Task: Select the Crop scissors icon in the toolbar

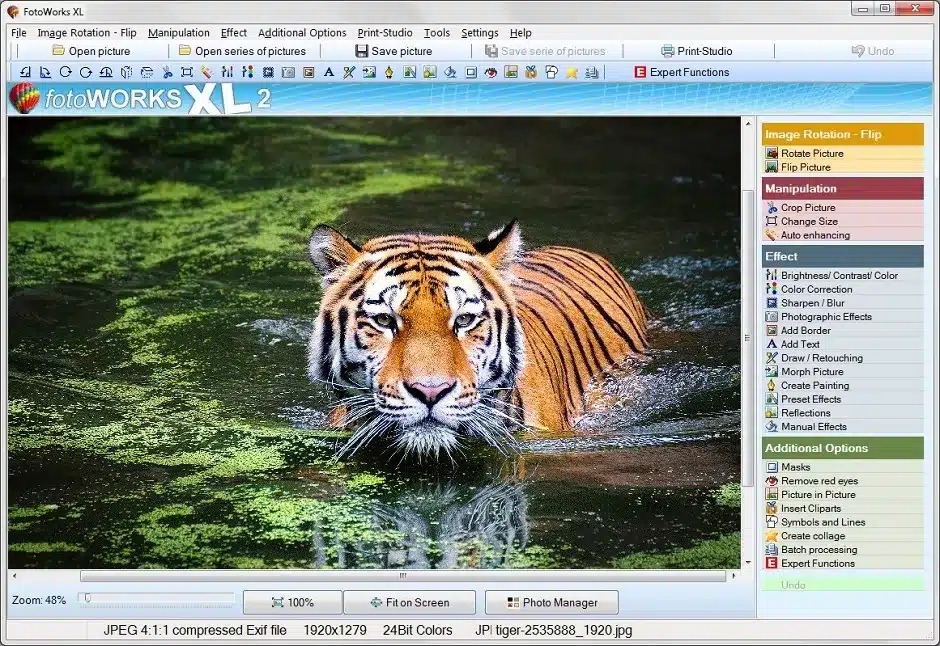Action: (167, 73)
